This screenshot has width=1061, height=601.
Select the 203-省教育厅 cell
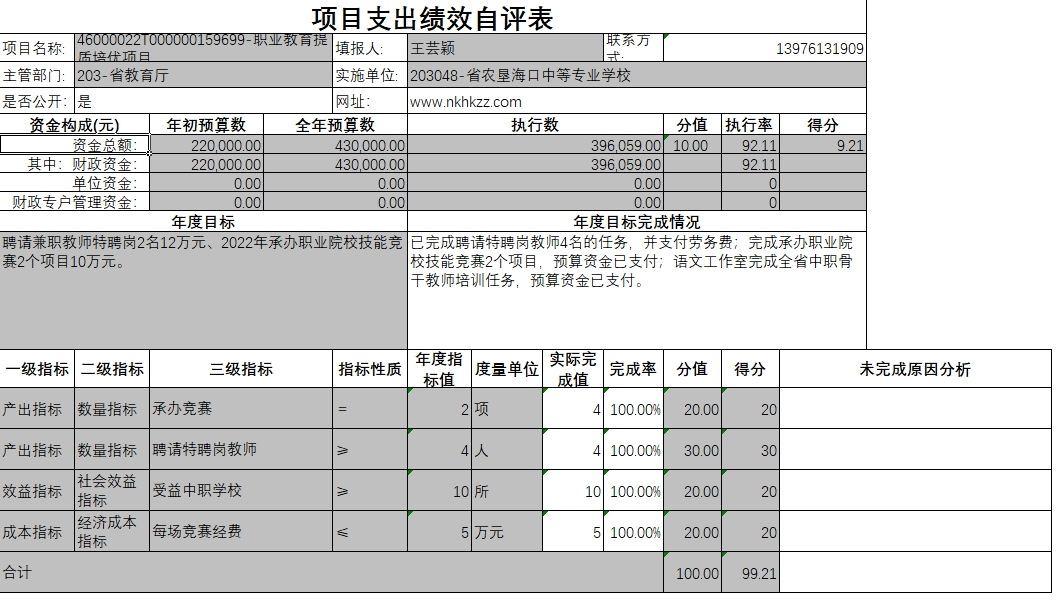pos(204,75)
